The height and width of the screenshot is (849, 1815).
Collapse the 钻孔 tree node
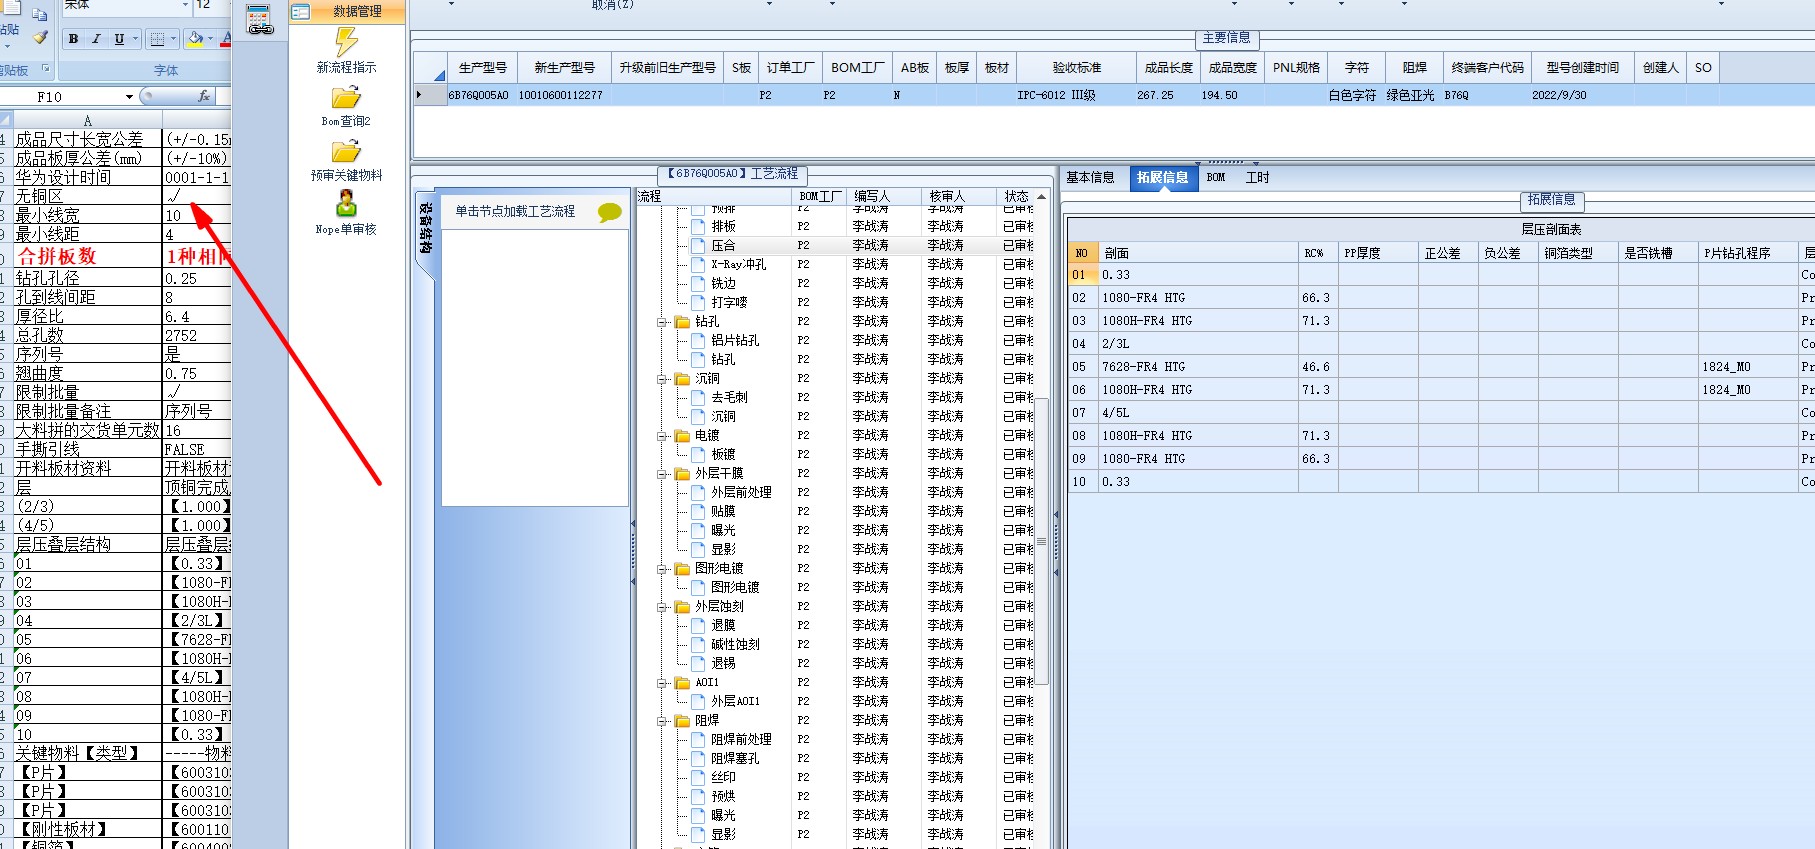(662, 322)
